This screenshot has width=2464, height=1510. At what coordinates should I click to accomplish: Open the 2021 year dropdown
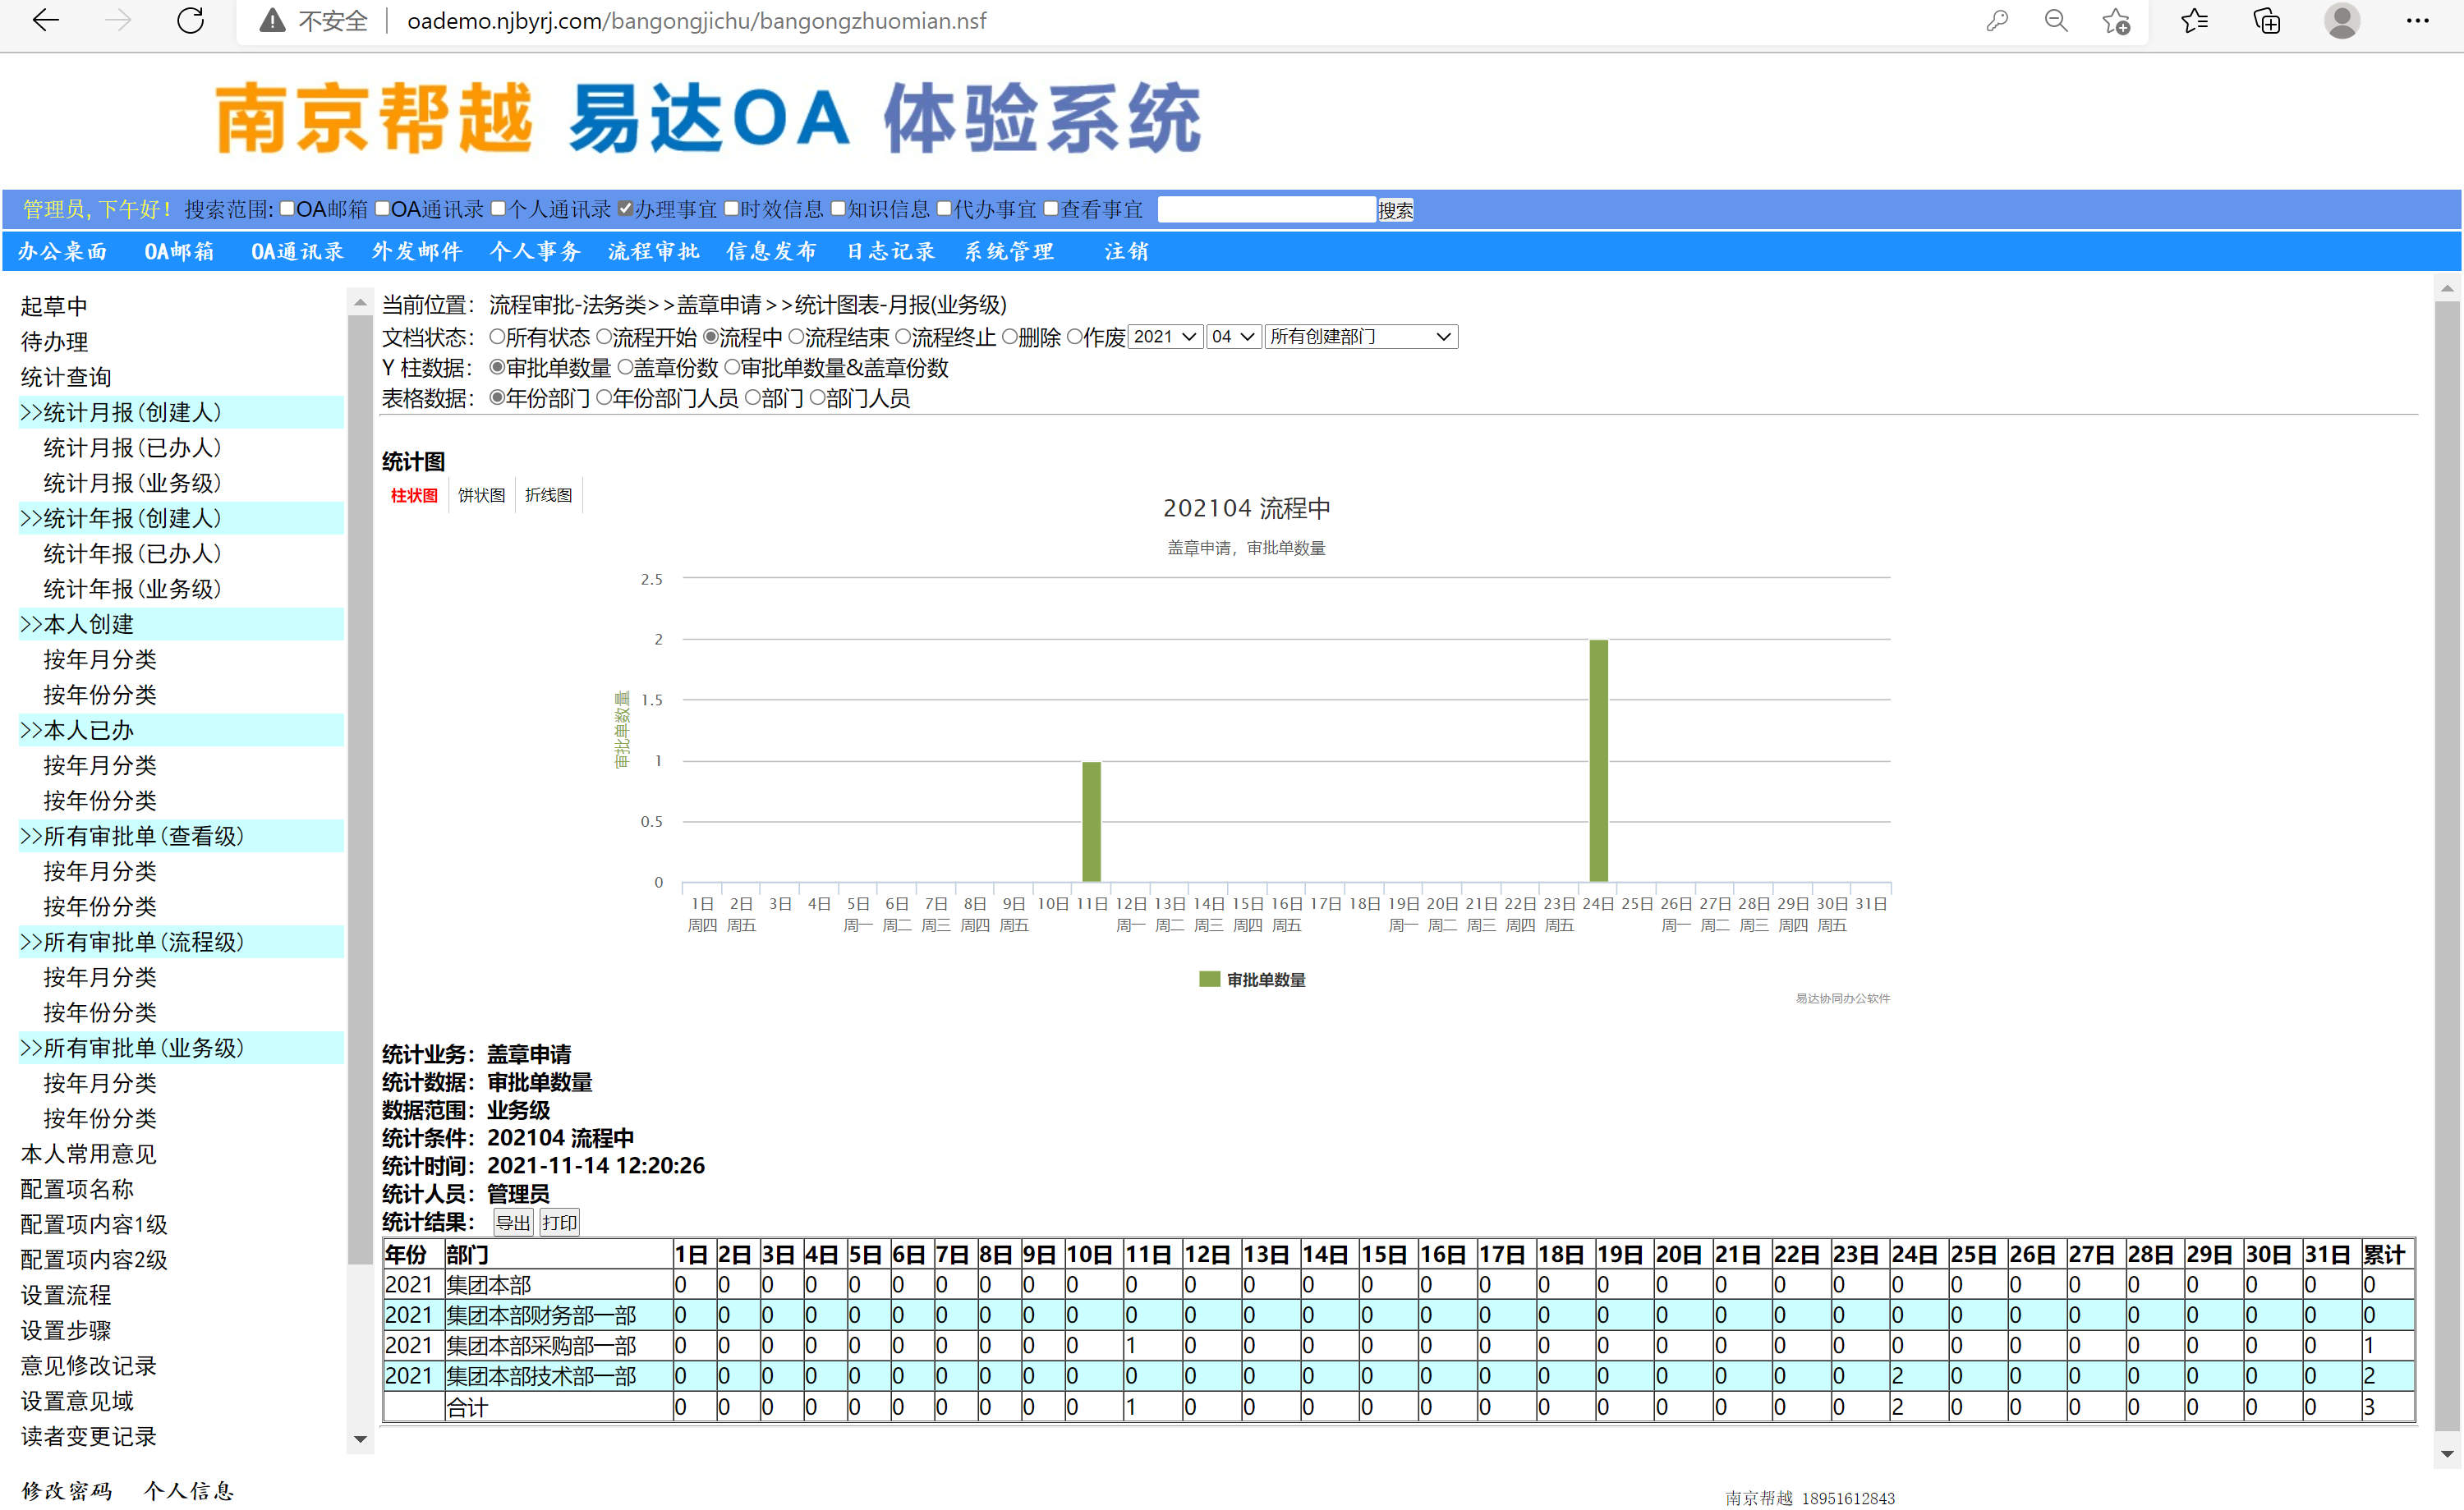(1165, 337)
